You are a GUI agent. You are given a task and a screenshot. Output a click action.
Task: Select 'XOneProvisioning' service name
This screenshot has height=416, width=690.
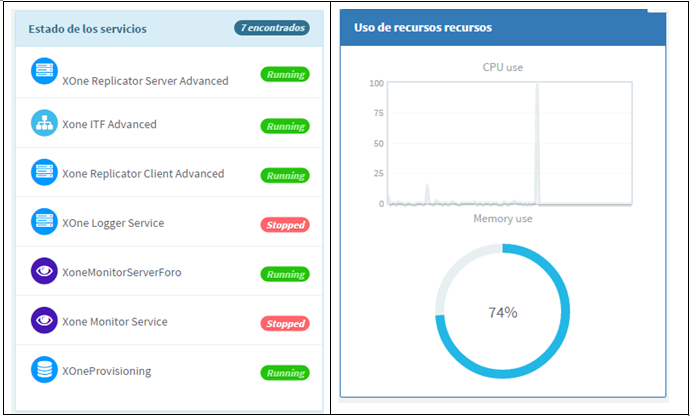click(x=106, y=371)
